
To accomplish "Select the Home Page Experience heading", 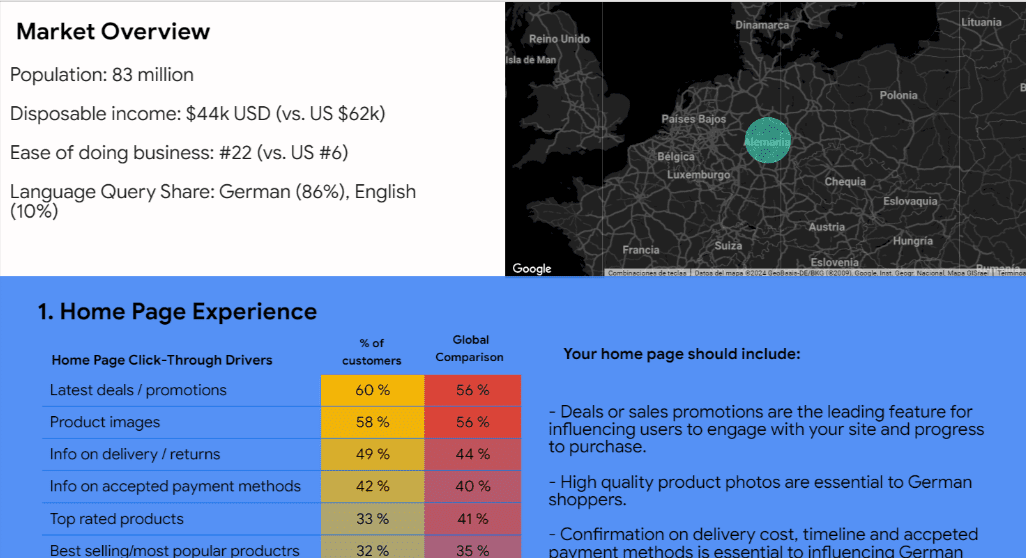I will tap(177, 311).
